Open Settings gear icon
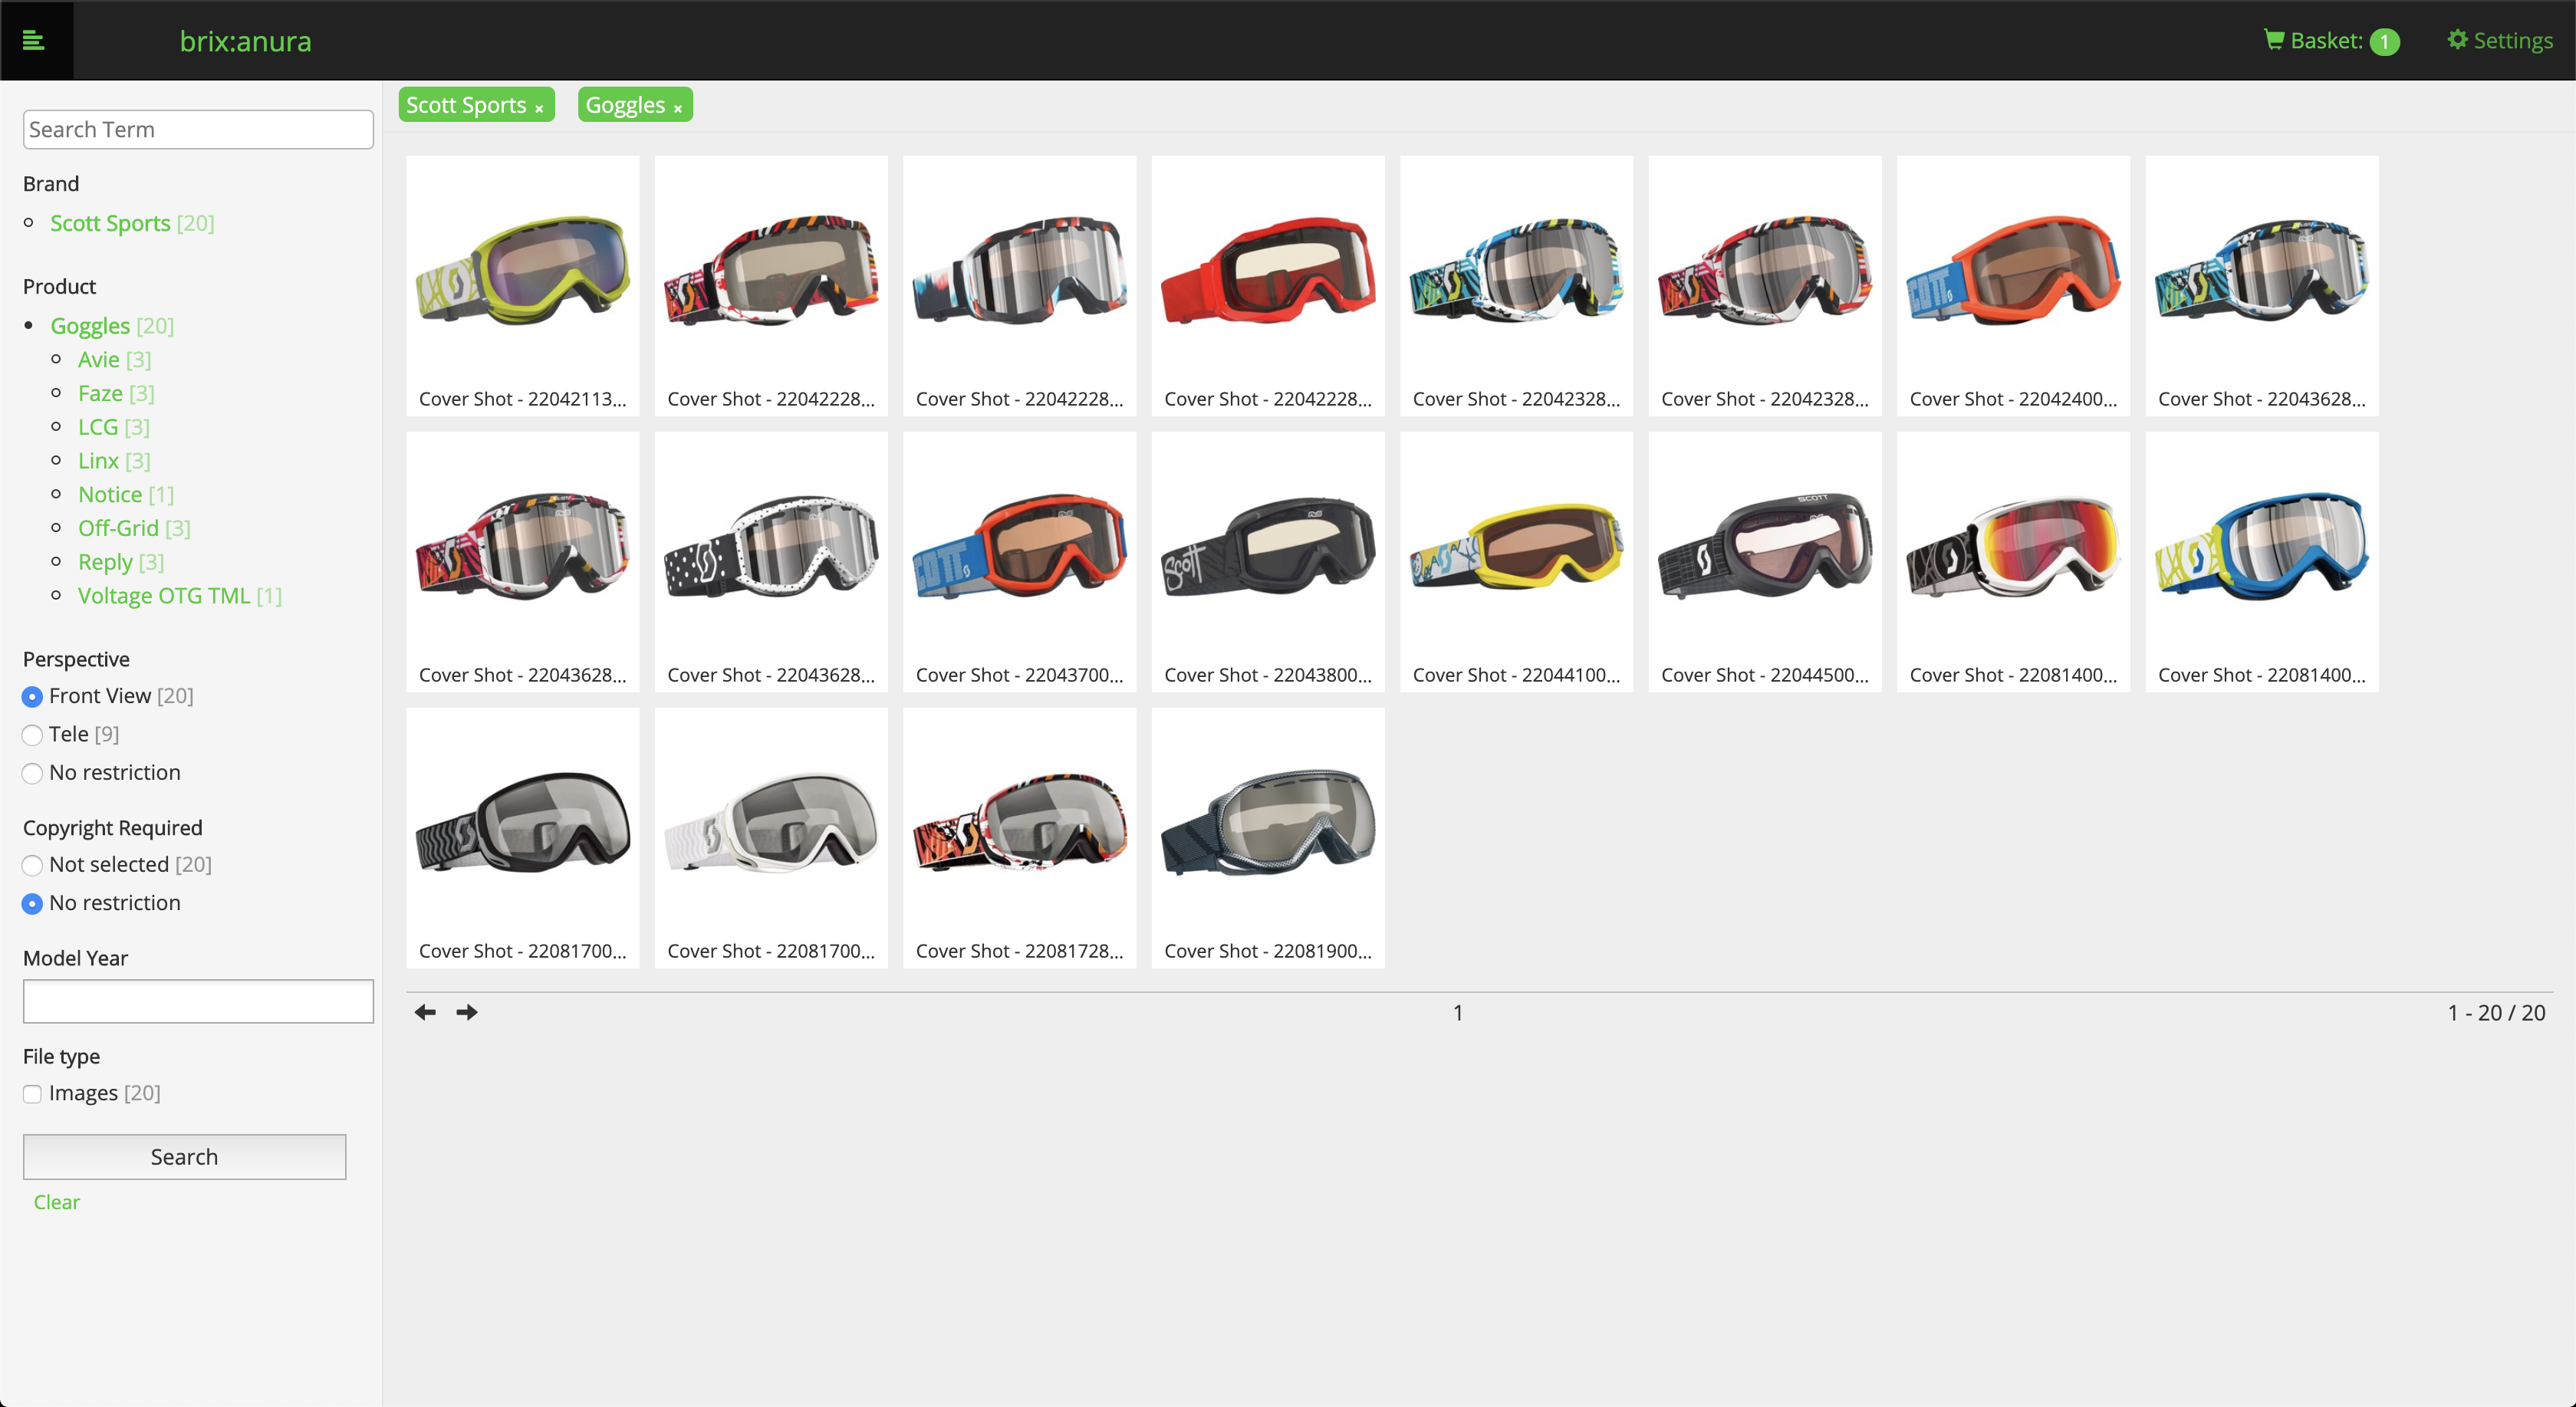 pos(2456,40)
